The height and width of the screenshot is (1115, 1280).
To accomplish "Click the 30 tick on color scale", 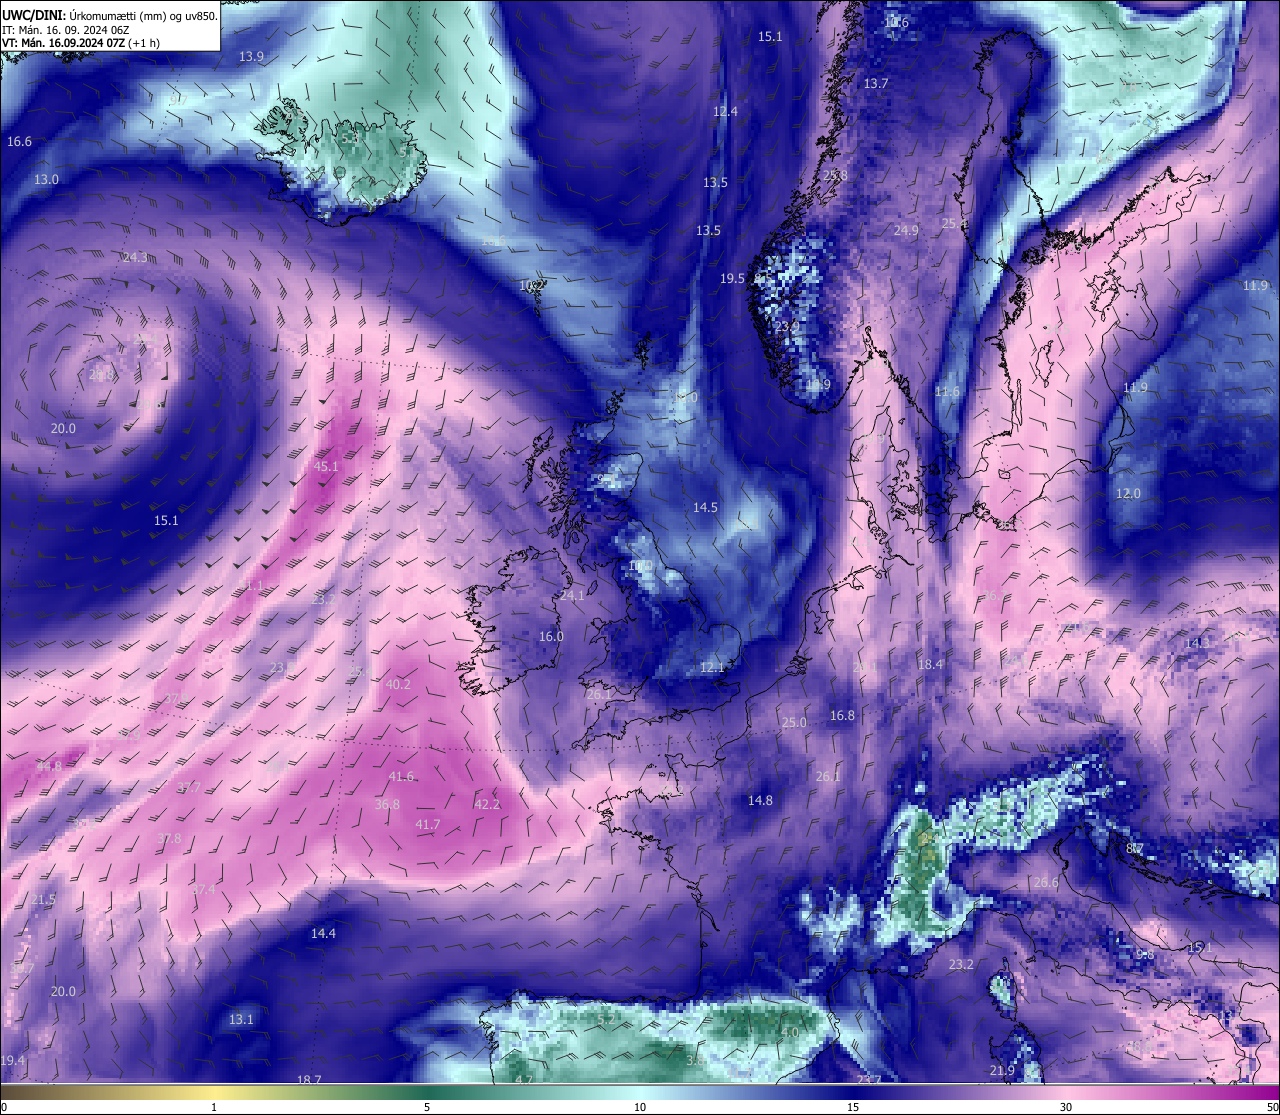I will pos(1066,1107).
